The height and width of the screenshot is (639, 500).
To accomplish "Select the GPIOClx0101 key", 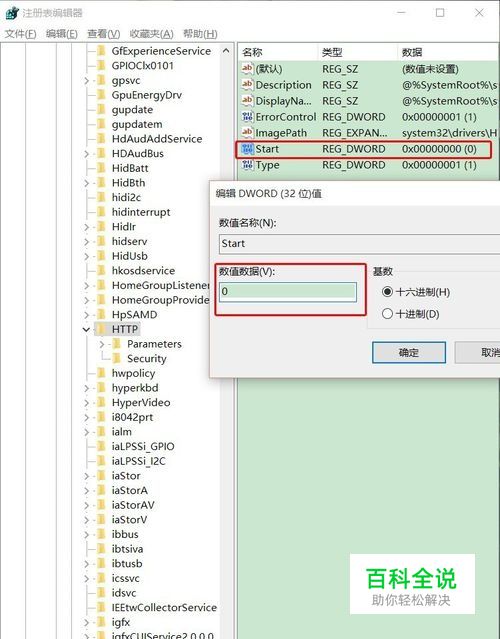I will (142, 66).
